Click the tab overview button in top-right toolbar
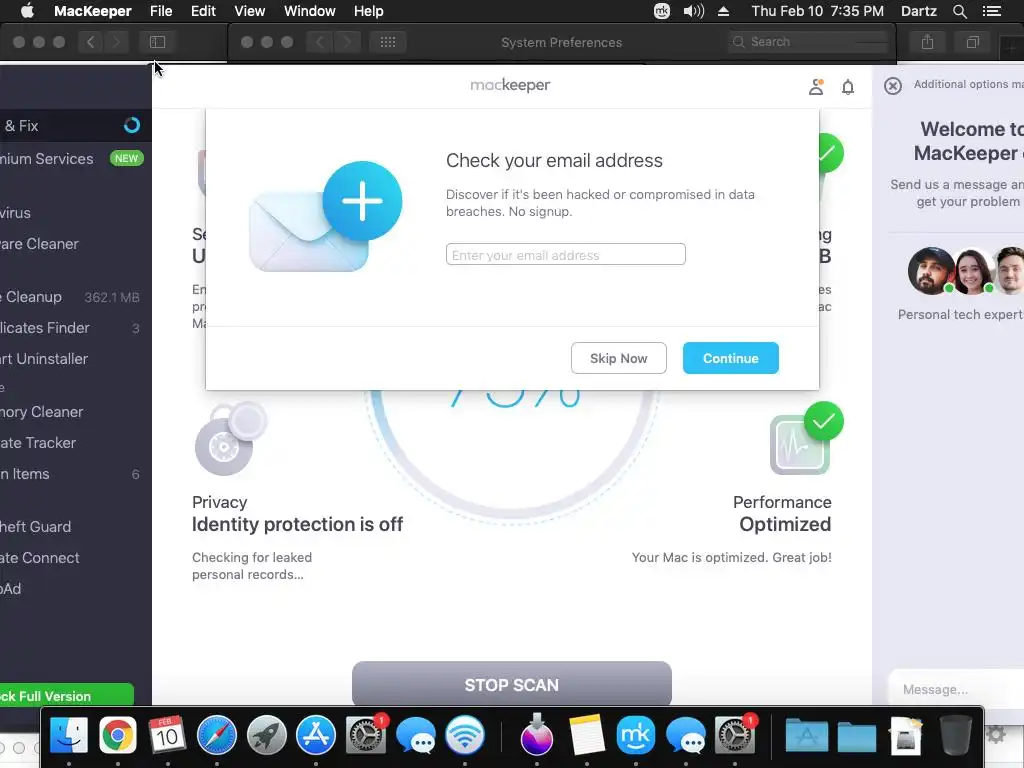This screenshot has height=768, width=1024. coord(972,42)
